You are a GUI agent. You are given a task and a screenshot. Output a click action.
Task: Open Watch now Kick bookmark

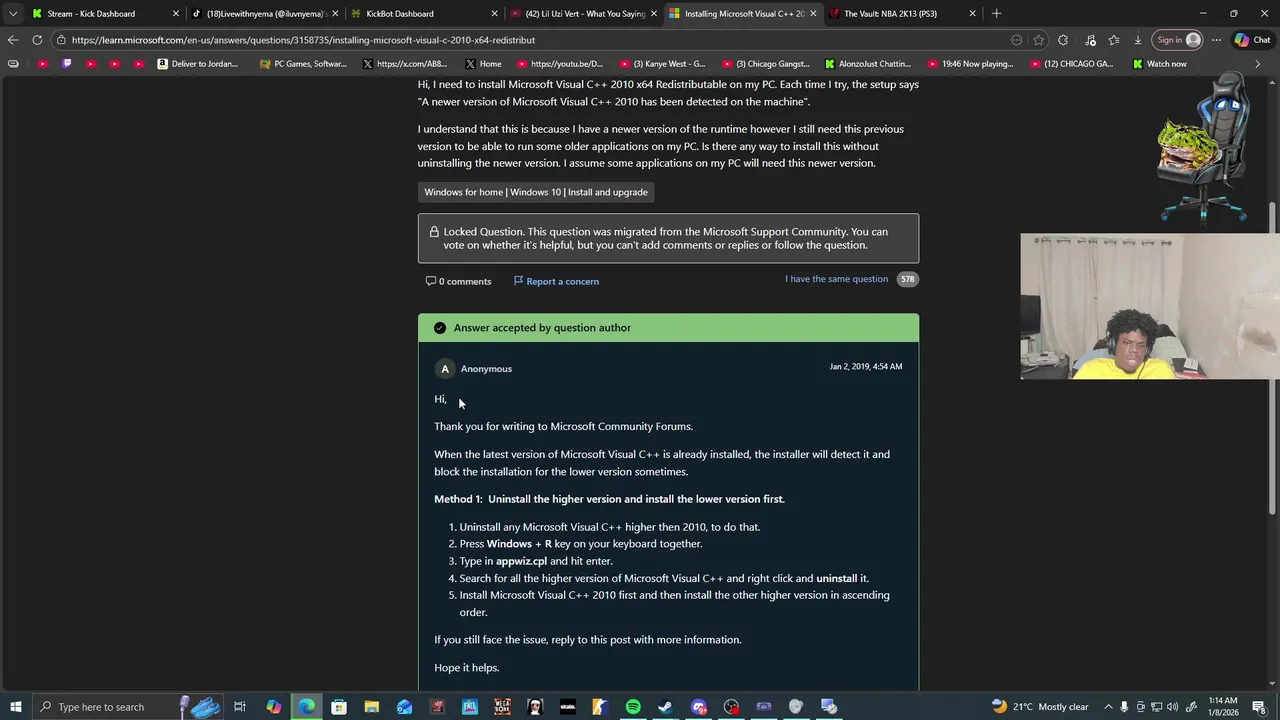(x=1160, y=64)
